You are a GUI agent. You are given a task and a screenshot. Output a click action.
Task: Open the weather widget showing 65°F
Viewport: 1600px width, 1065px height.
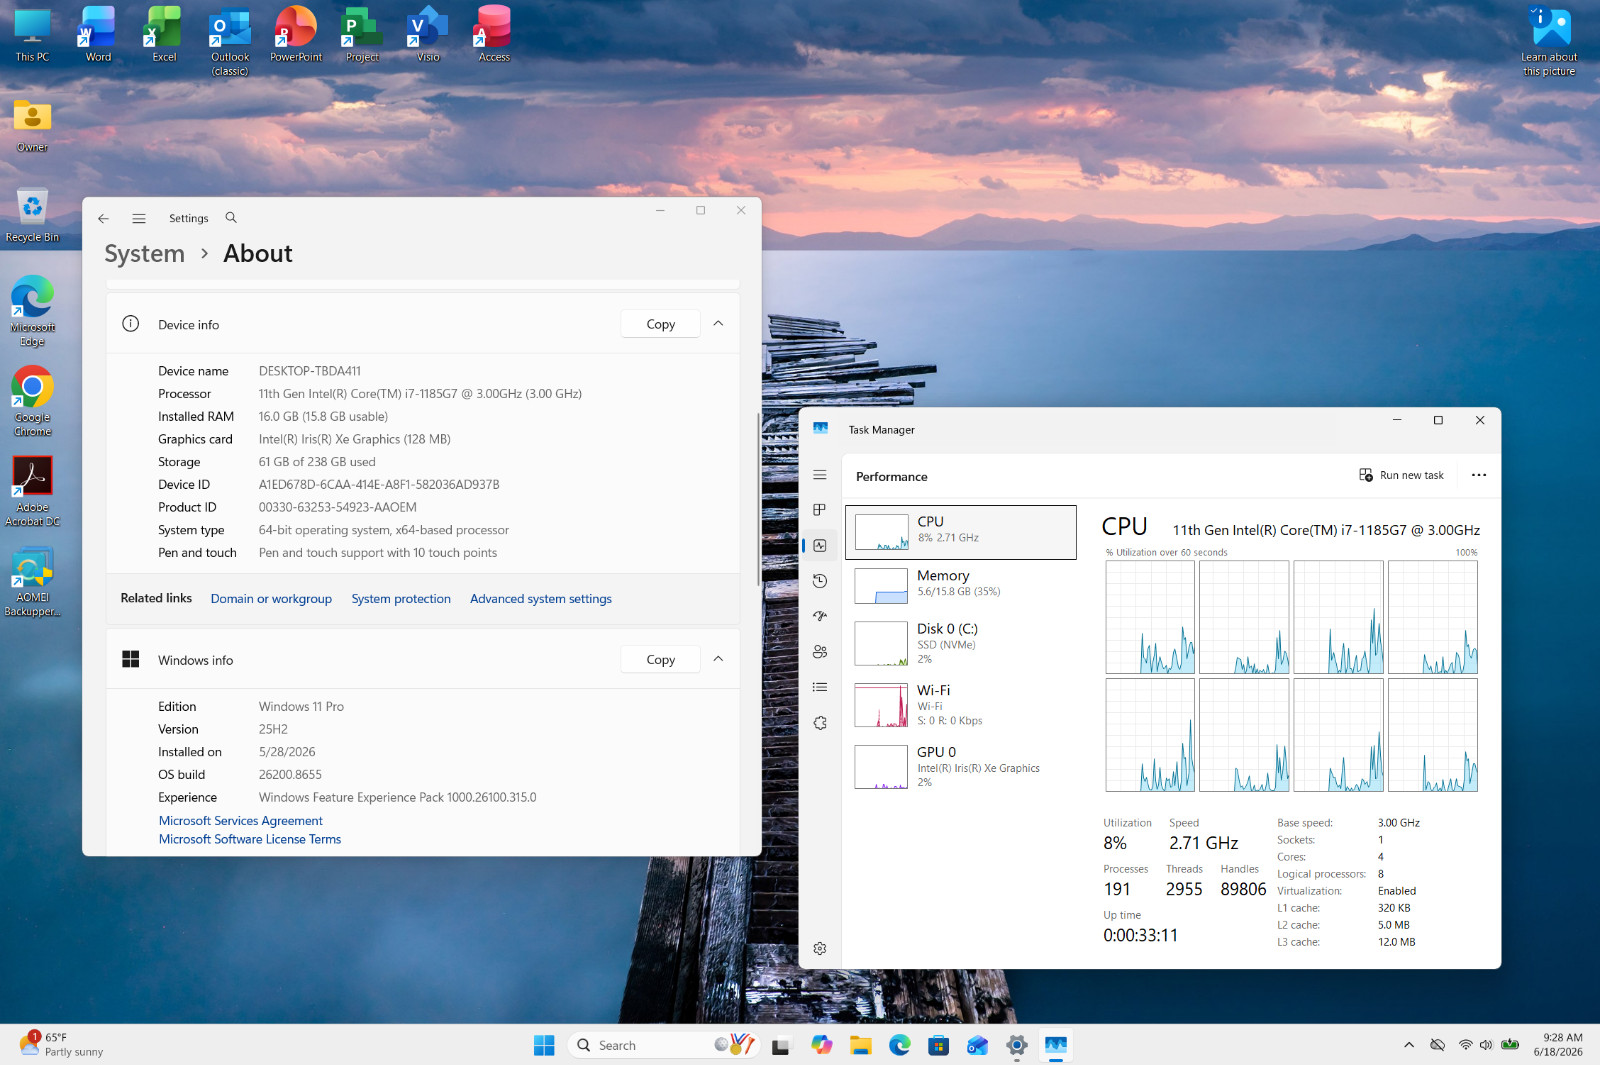click(x=62, y=1045)
